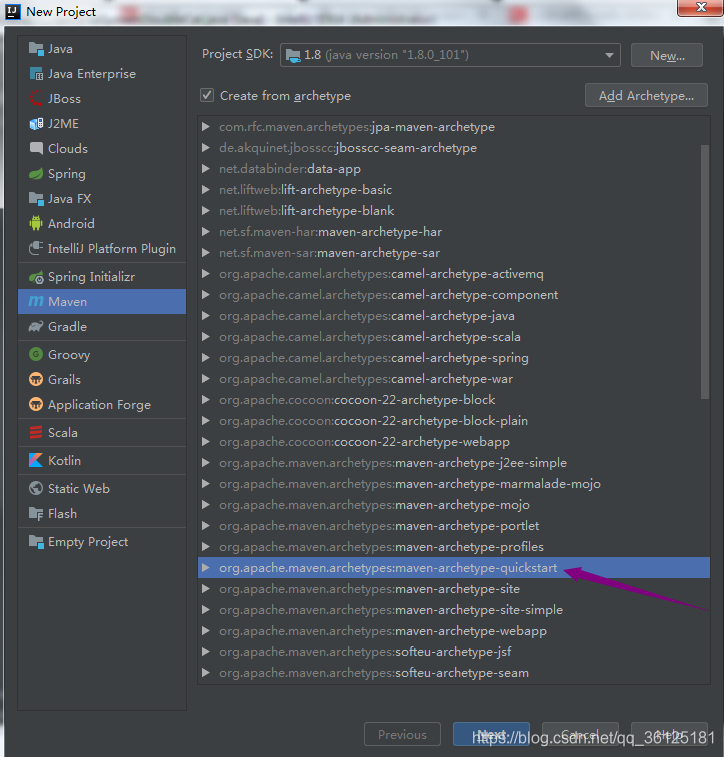Select softeu-archetype-jsf row
The height and width of the screenshot is (757, 724).
coord(454,652)
